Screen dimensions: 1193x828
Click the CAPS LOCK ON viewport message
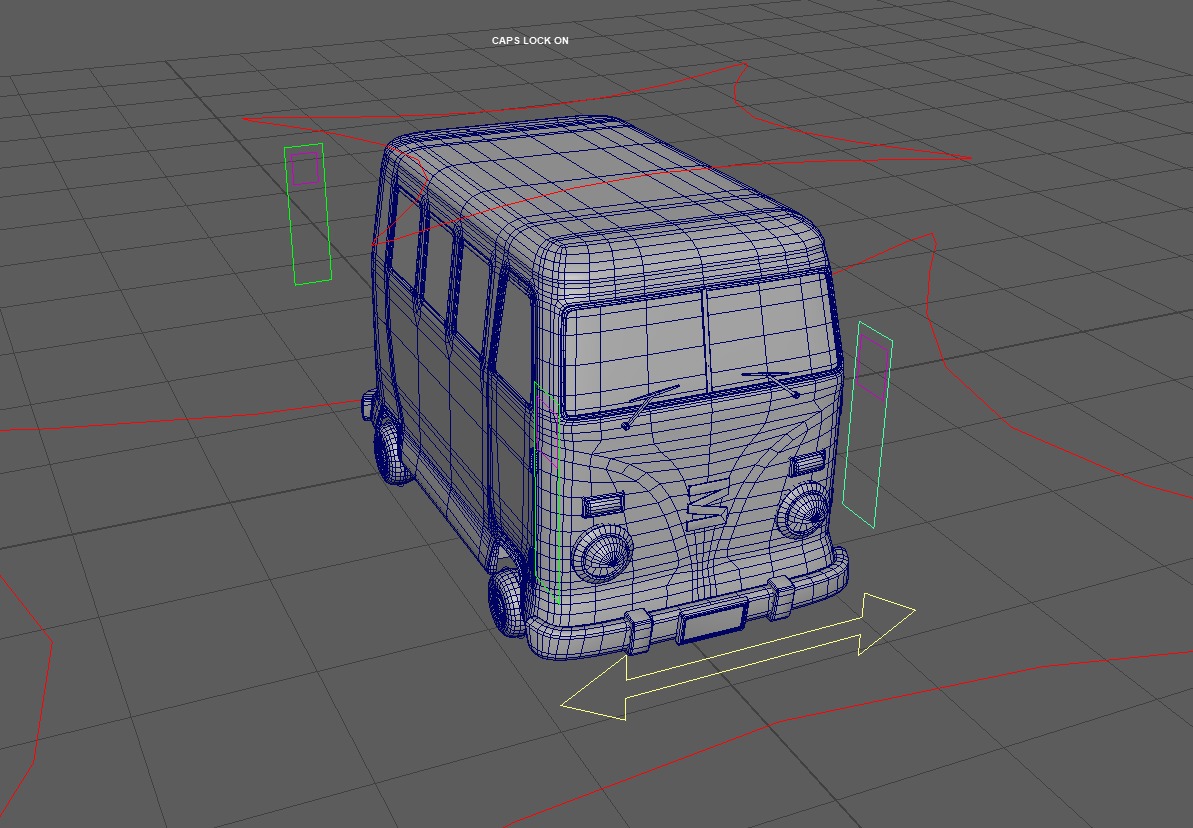[530, 40]
